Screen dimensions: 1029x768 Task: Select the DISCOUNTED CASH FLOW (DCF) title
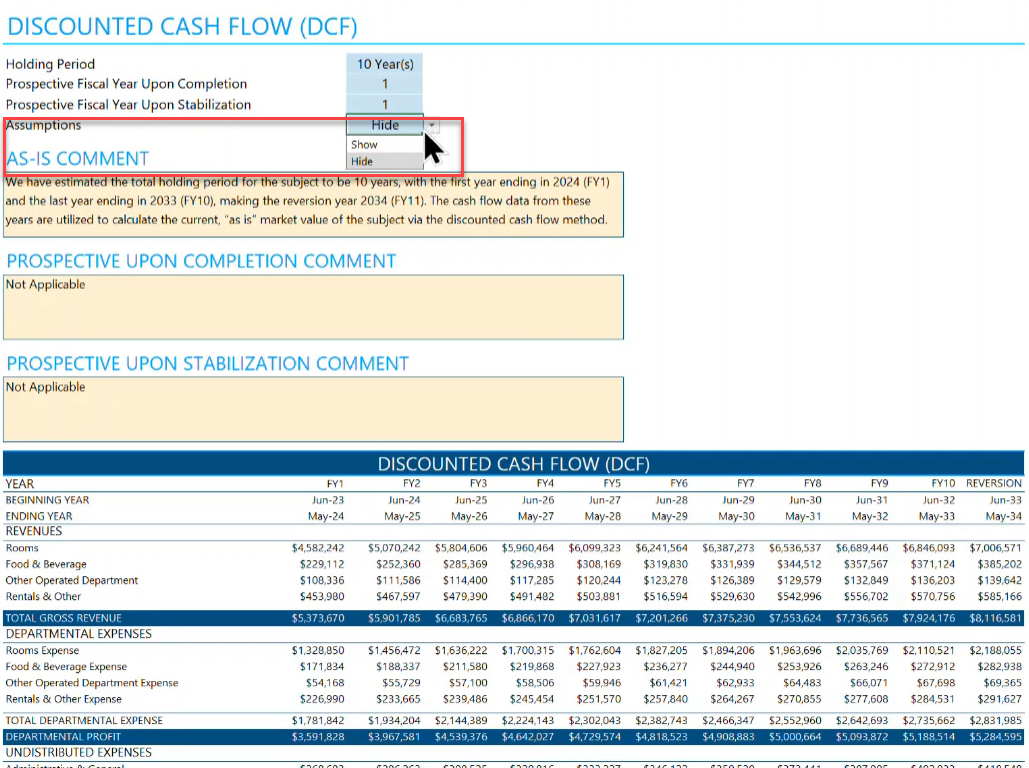pyautogui.click(x=180, y=27)
